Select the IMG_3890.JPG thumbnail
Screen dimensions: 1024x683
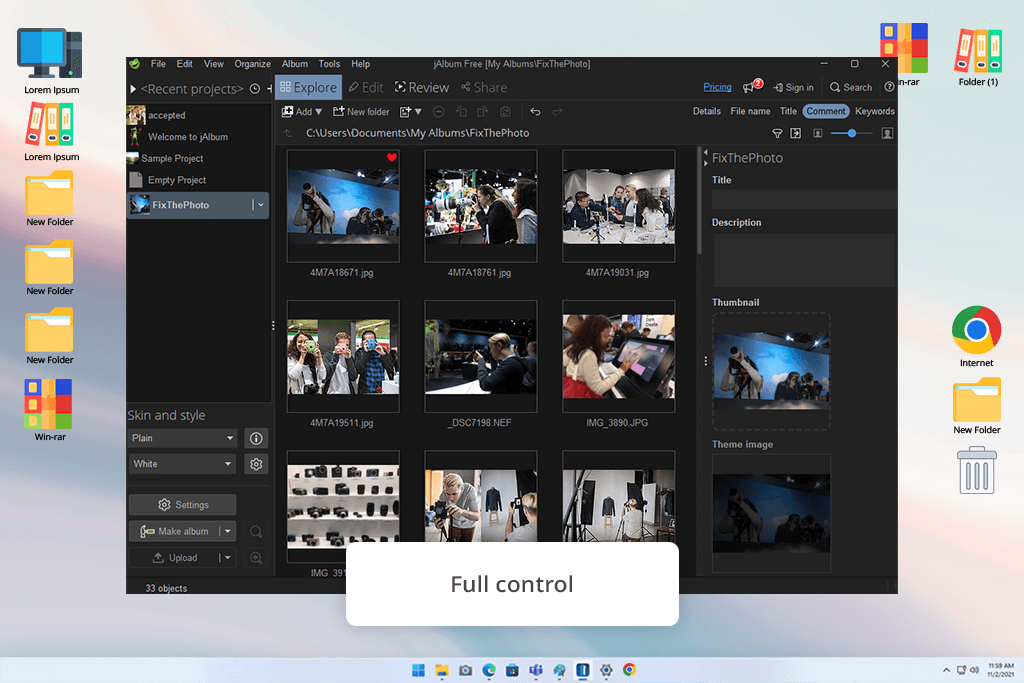pyautogui.click(x=618, y=357)
